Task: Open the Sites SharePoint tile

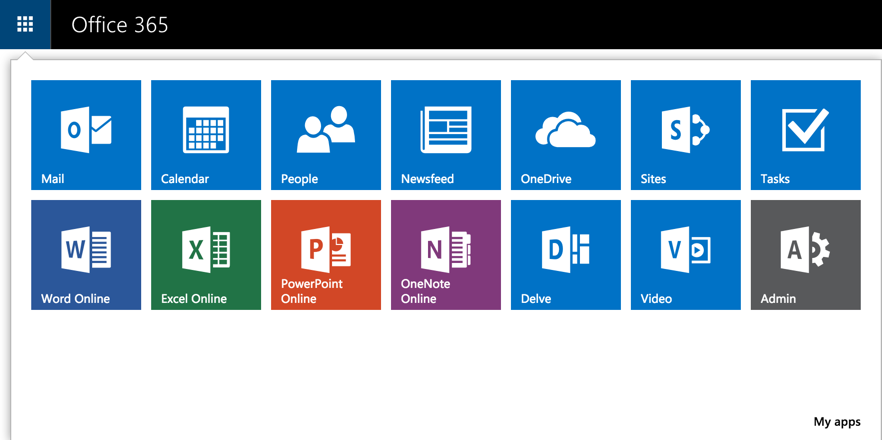Action: [x=686, y=135]
